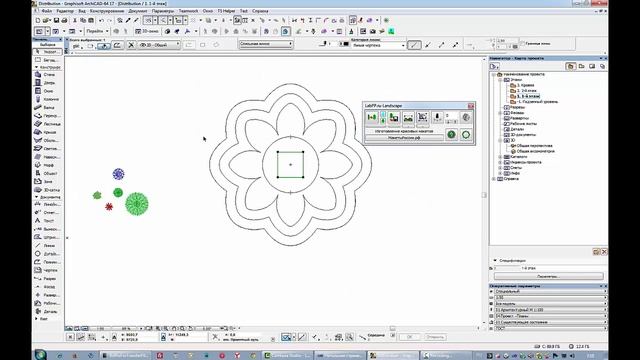Image resolution: width=640 pixels, height=360 pixels.
Task: Select the Door (Дверь) tool
Action: [47, 83]
